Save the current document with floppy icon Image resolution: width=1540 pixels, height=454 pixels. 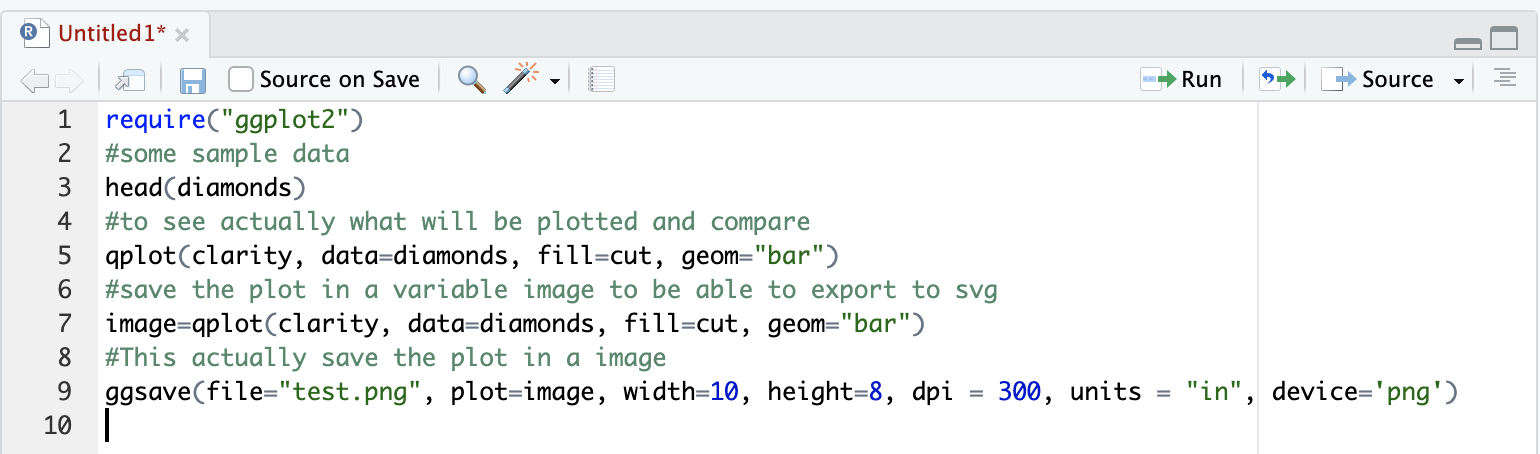[x=192, y=80]
